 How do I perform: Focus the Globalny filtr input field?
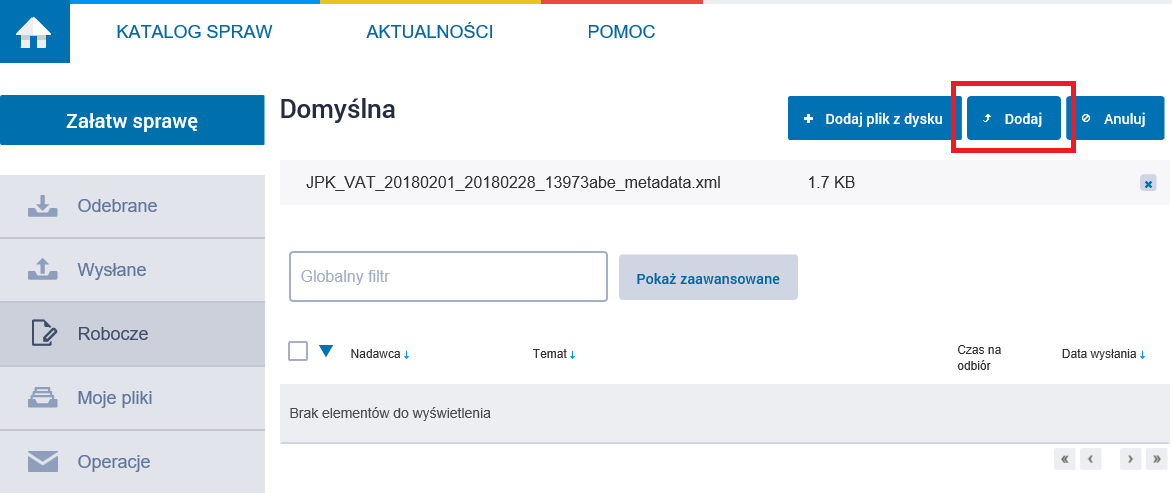tap(448, 276)
